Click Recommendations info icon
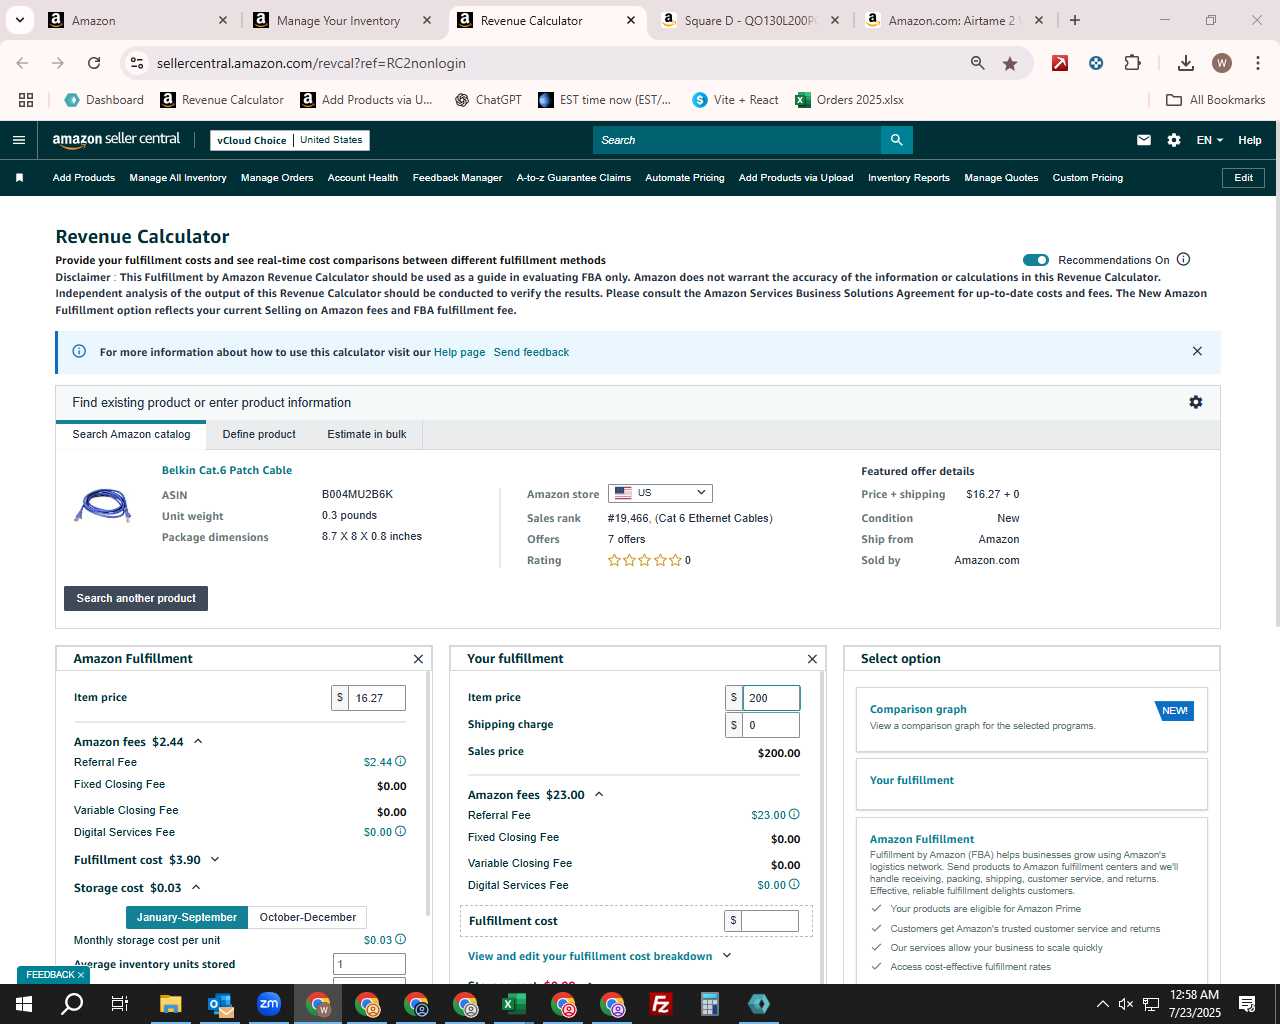This screenshot has width=1280, height=1024. pos(1184,259)
